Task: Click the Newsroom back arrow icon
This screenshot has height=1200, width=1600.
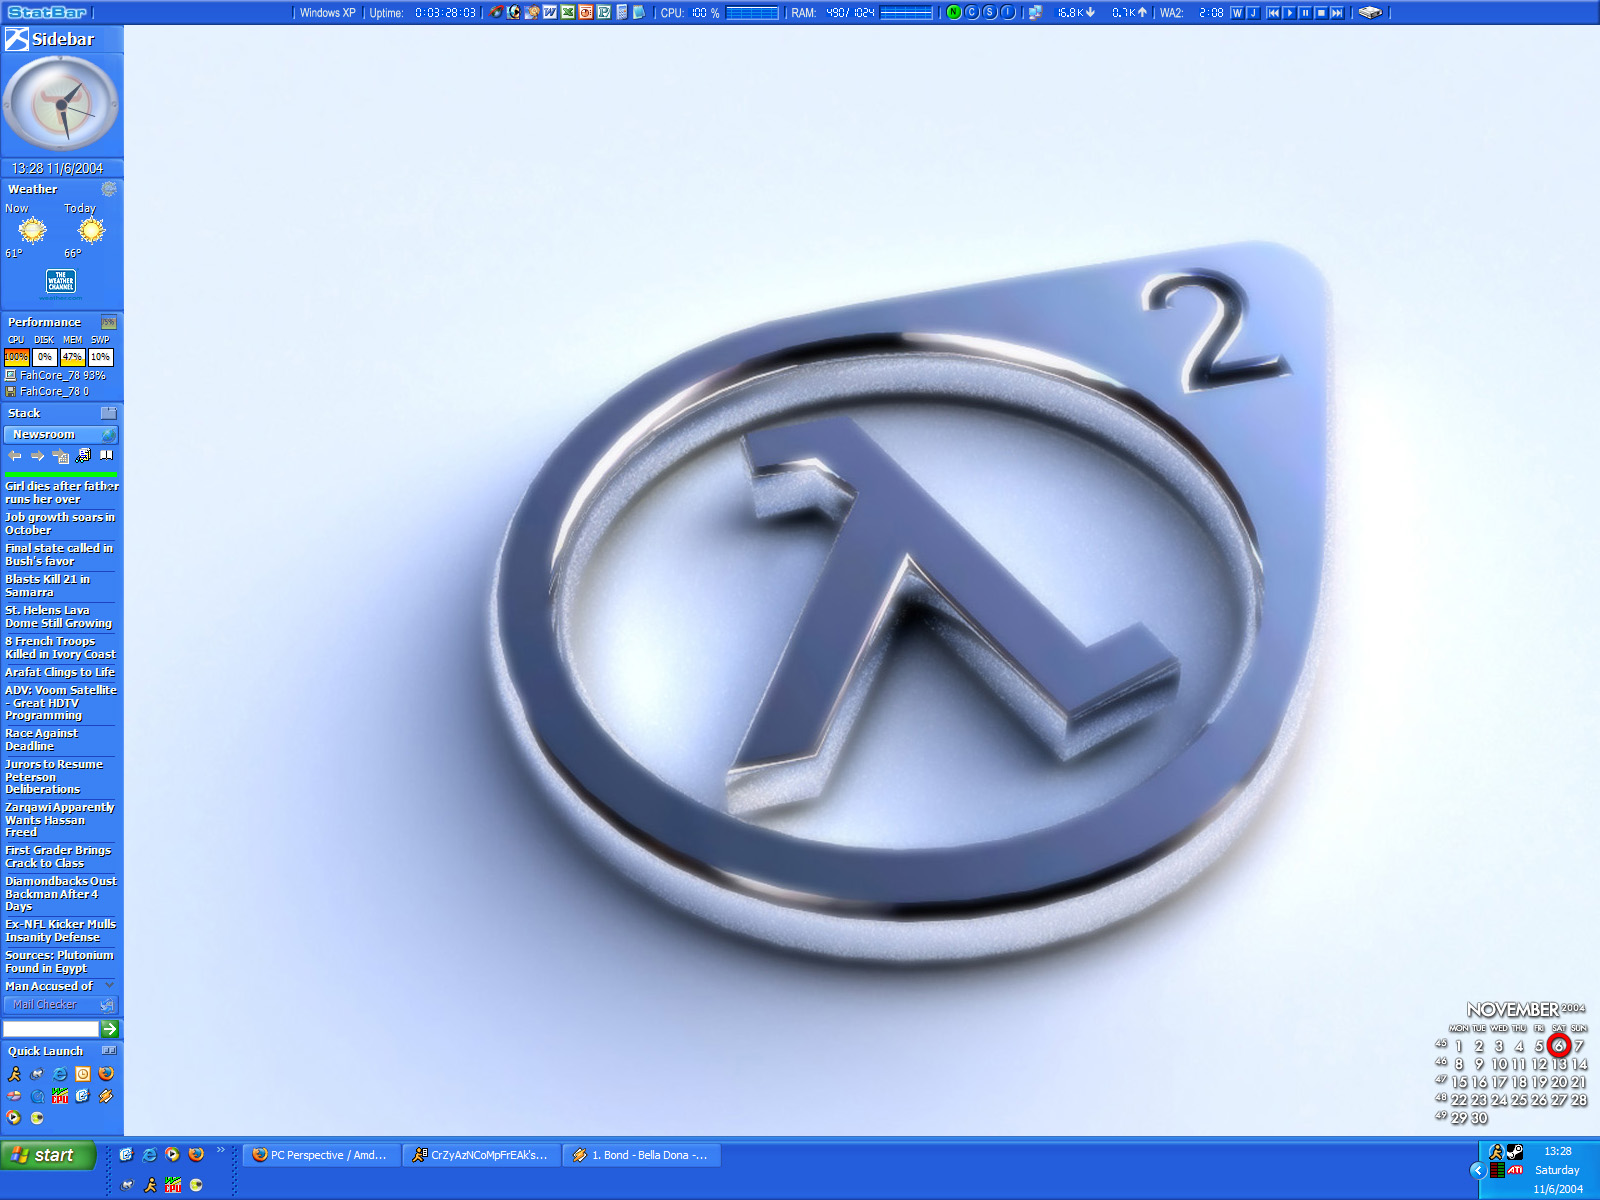Action: (15, 456)
